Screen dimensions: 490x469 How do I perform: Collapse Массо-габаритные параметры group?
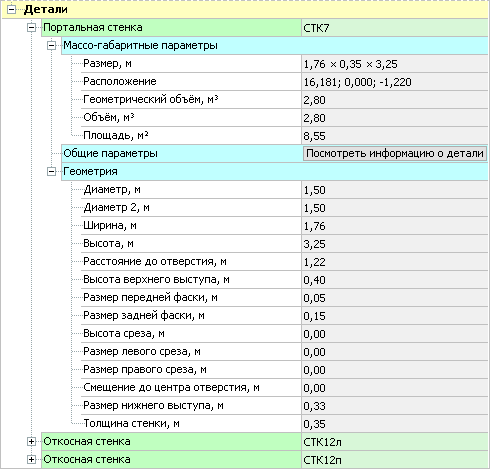coord(51,46)
